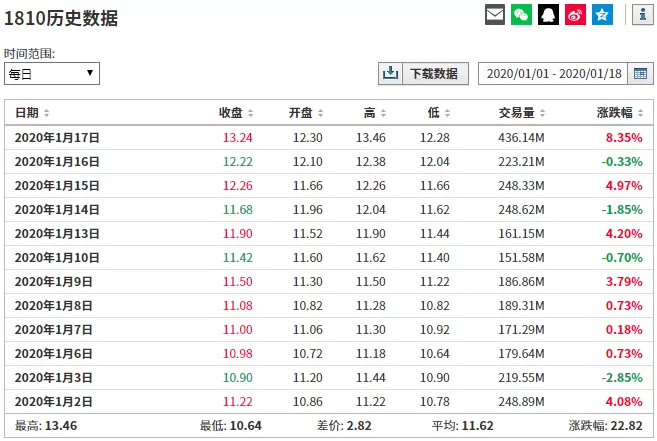The width and height of the screenshot is (657, 441).
Task: Sort table by 收盘 column
Action: click(235, 113)
